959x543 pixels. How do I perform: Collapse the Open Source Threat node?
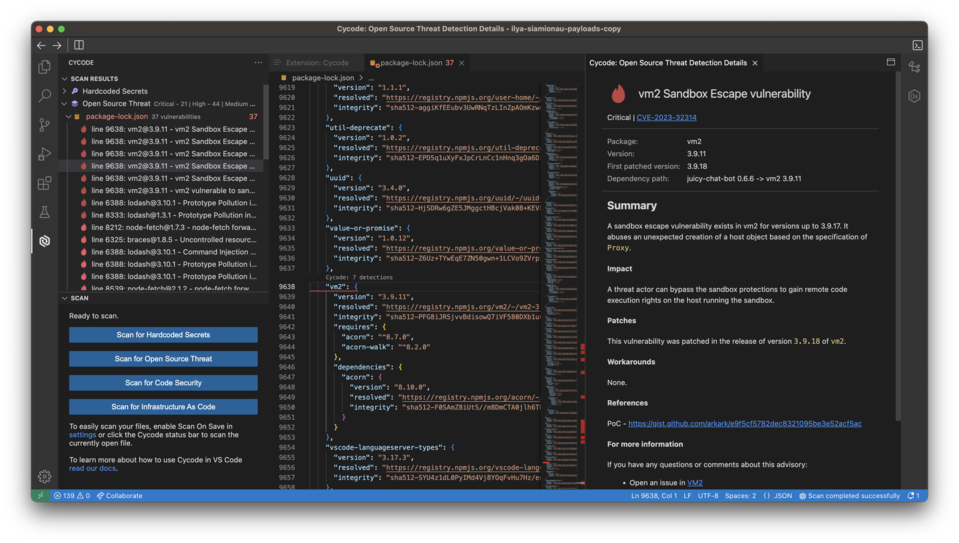(x=65, y=104)
